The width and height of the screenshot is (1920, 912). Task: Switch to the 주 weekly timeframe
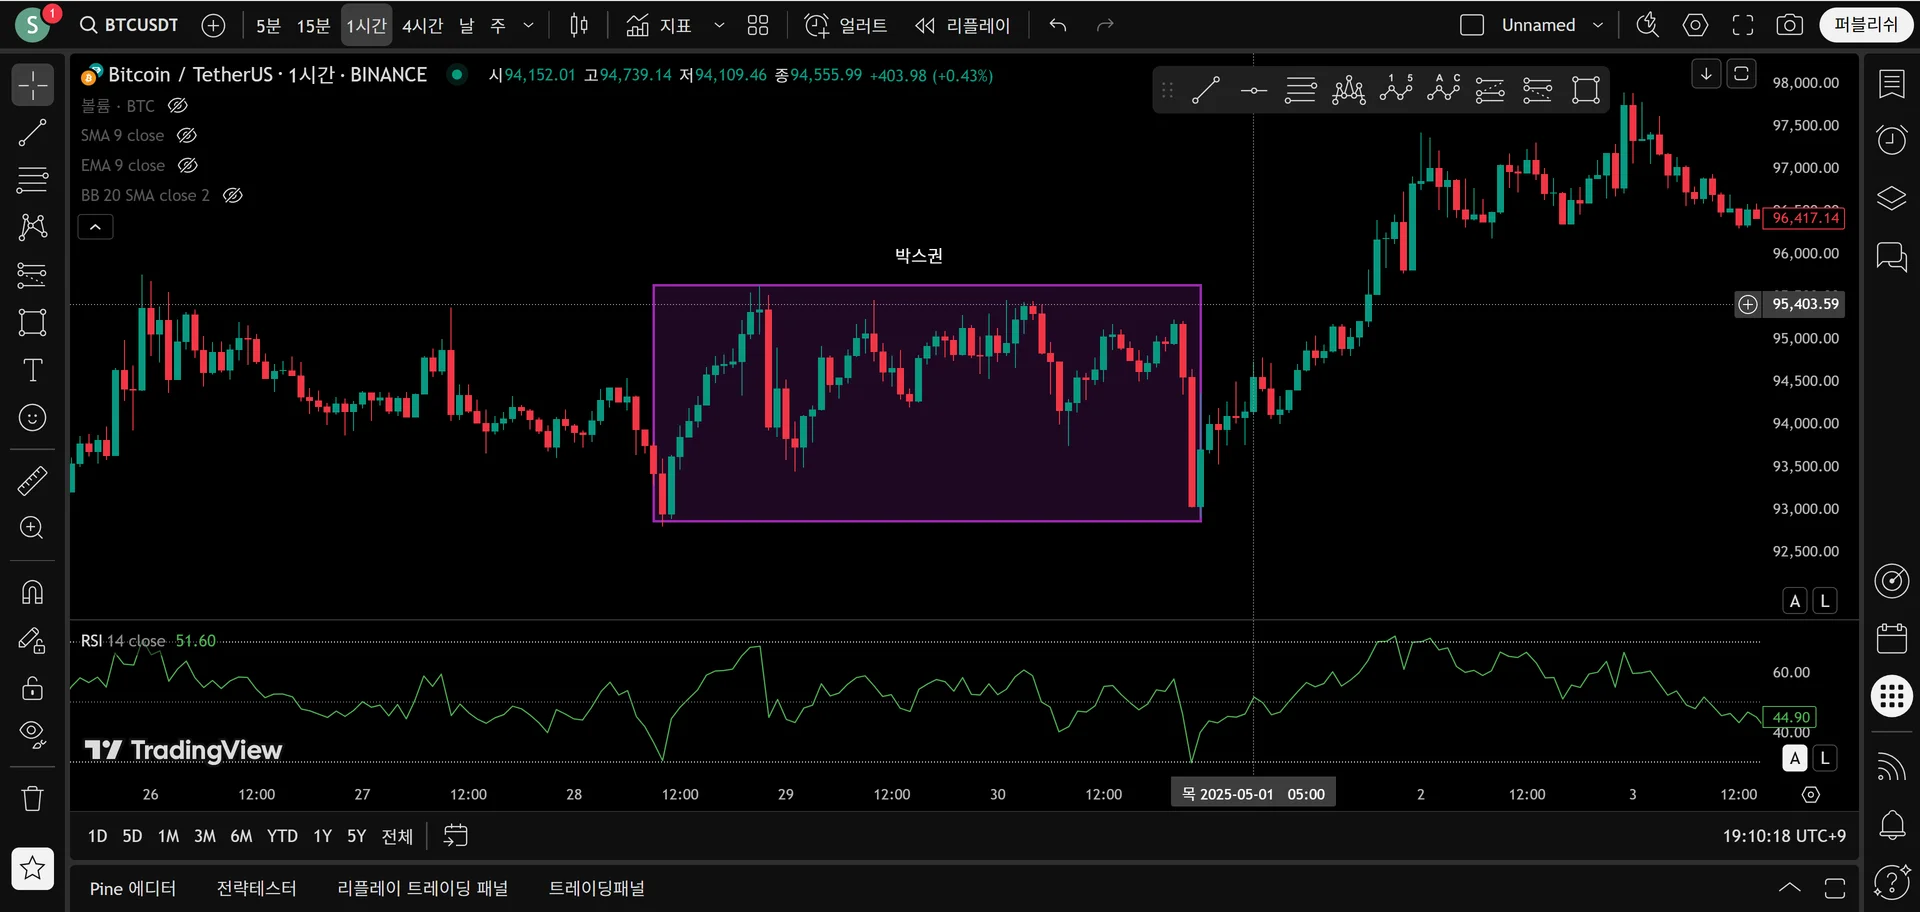click(498, 25)
